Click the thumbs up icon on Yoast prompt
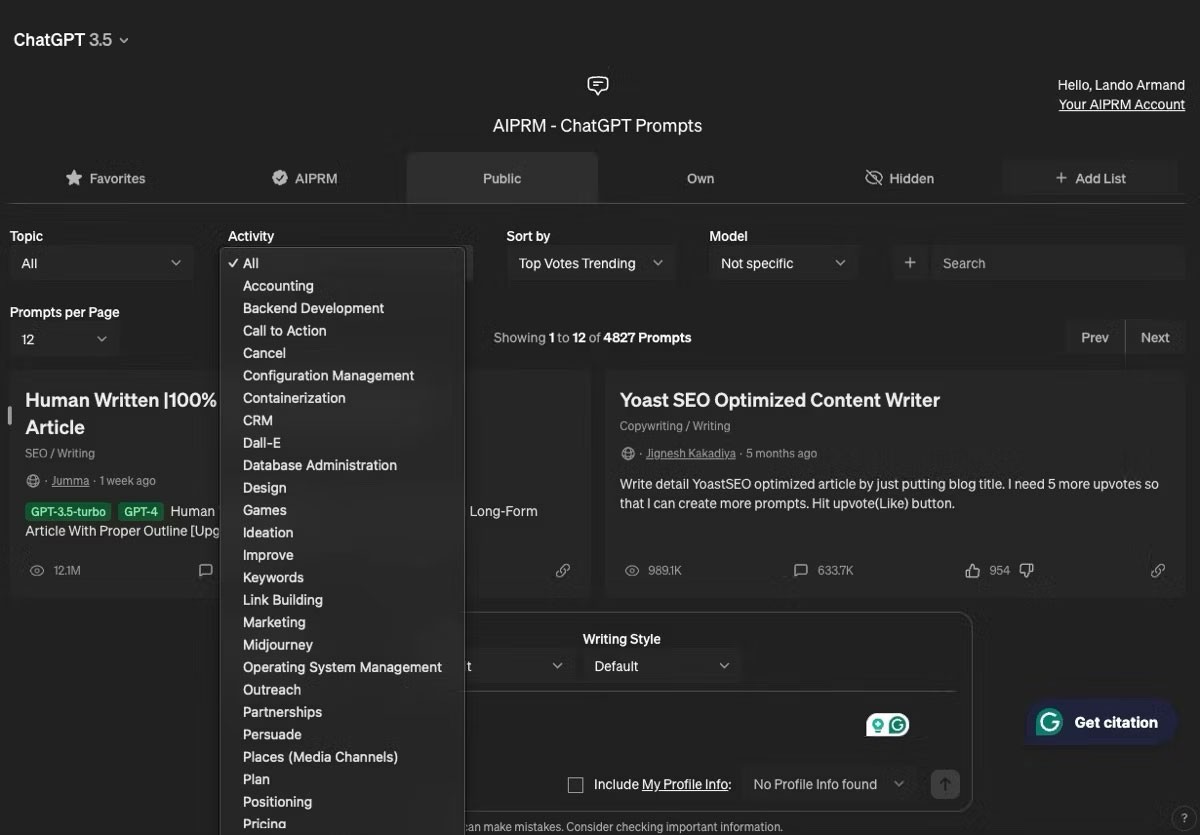The width and height of the screenshot is (1200, 835). [972, 570]
